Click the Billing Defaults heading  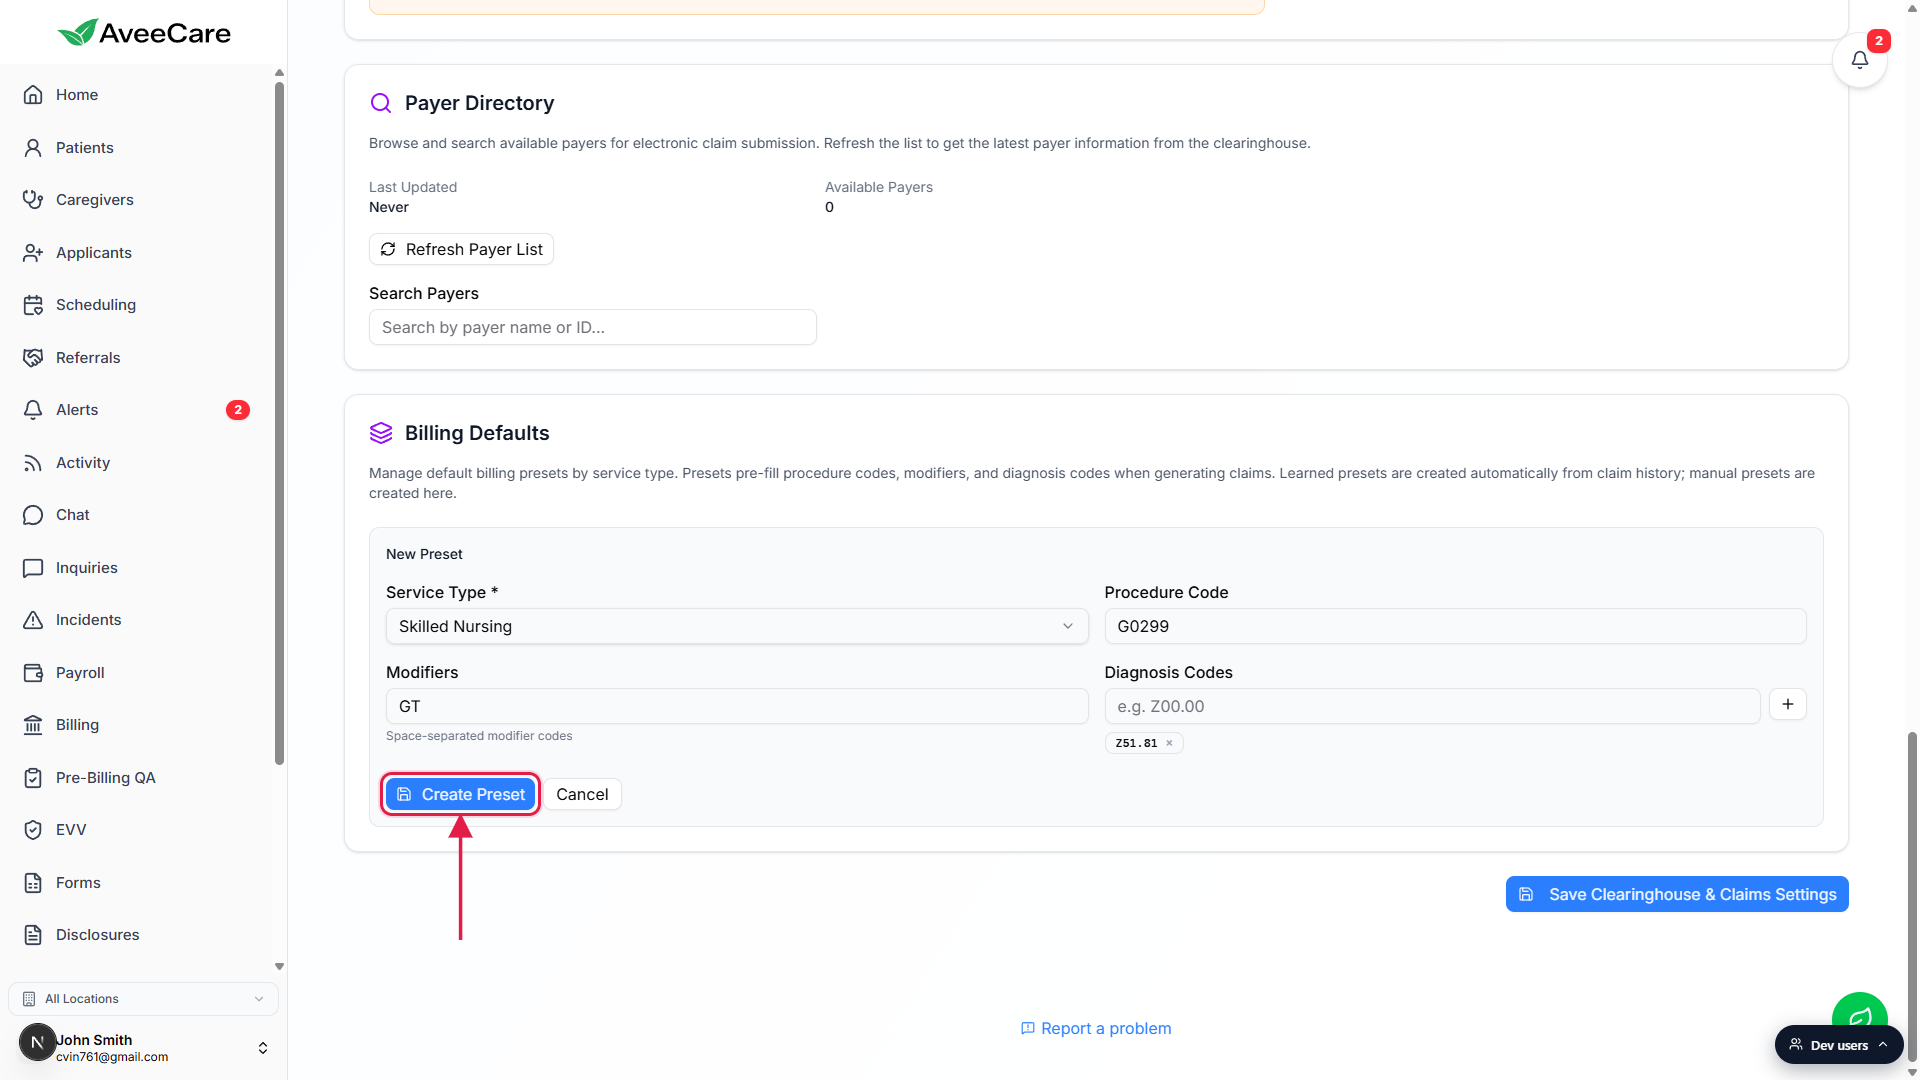[x=477, y=433]
